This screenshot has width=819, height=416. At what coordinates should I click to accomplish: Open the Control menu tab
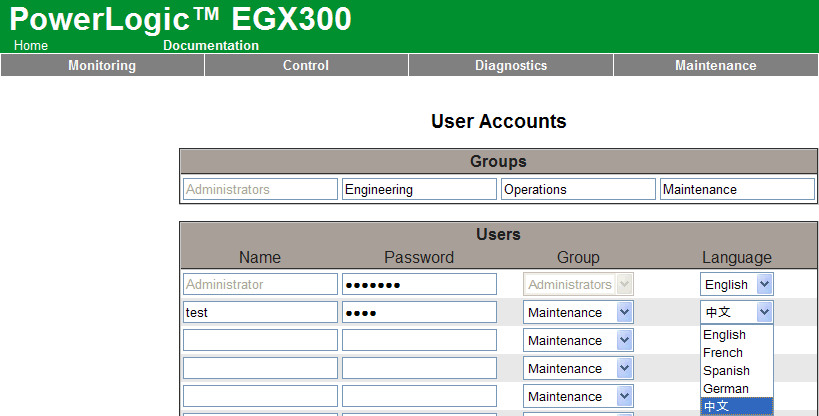point(306,65)
